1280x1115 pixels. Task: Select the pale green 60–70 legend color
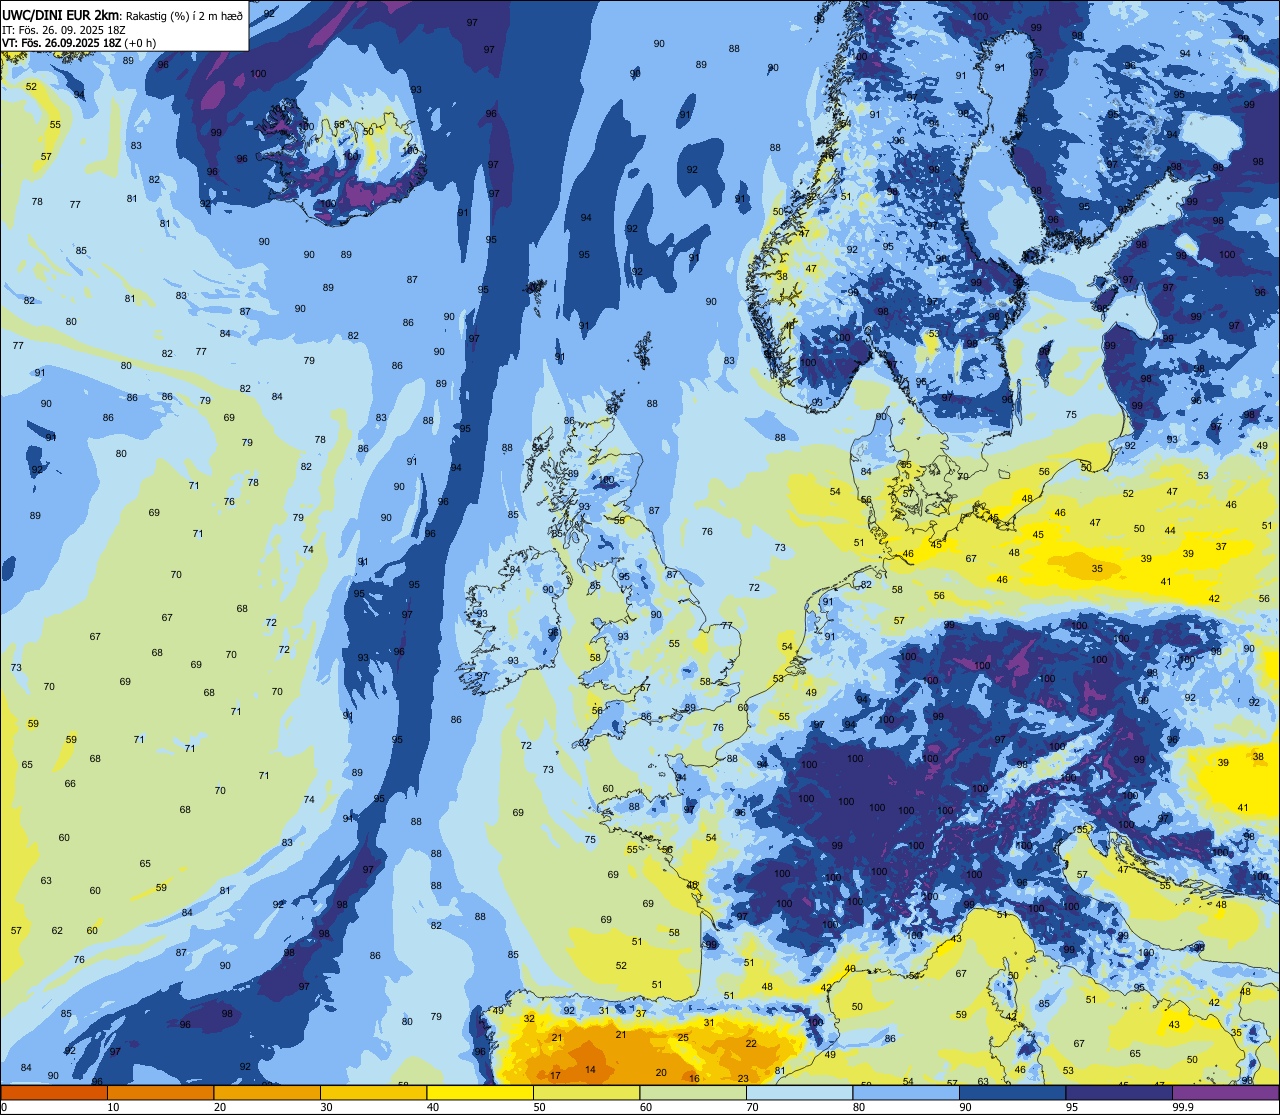(693, 1092)
